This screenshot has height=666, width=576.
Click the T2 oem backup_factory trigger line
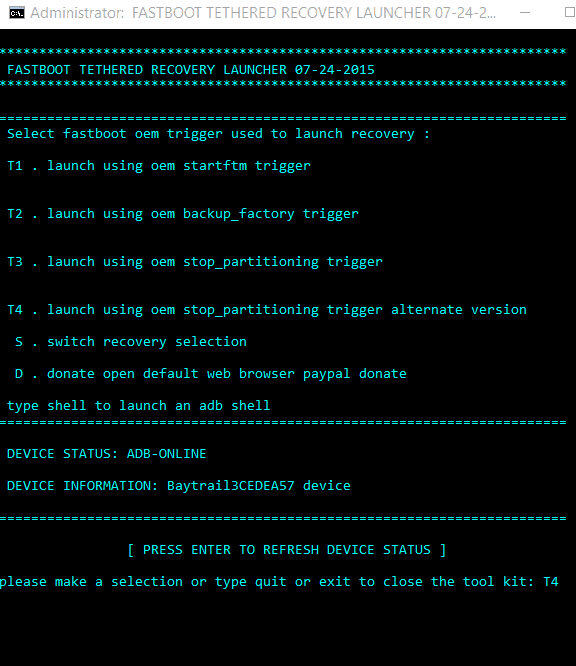point(183,214)
